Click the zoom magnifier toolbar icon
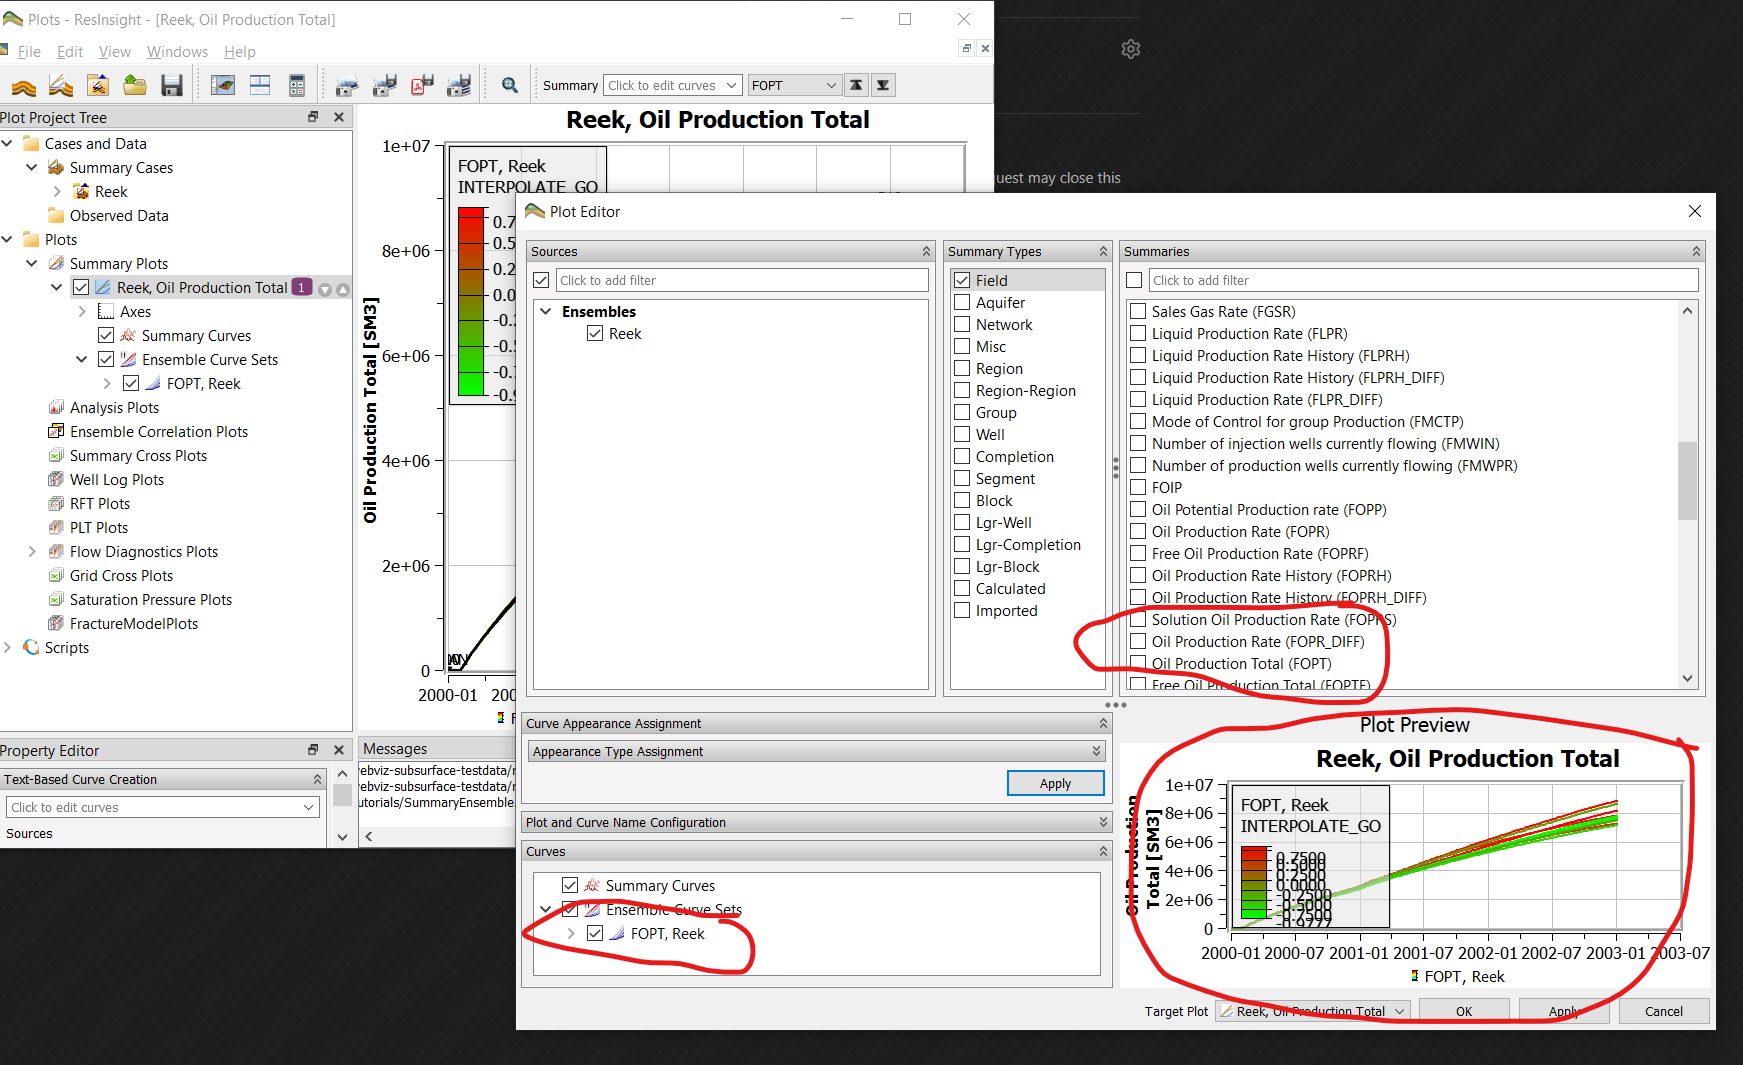The height and width of the screenshot is (1065, 1743). point(509,85)
